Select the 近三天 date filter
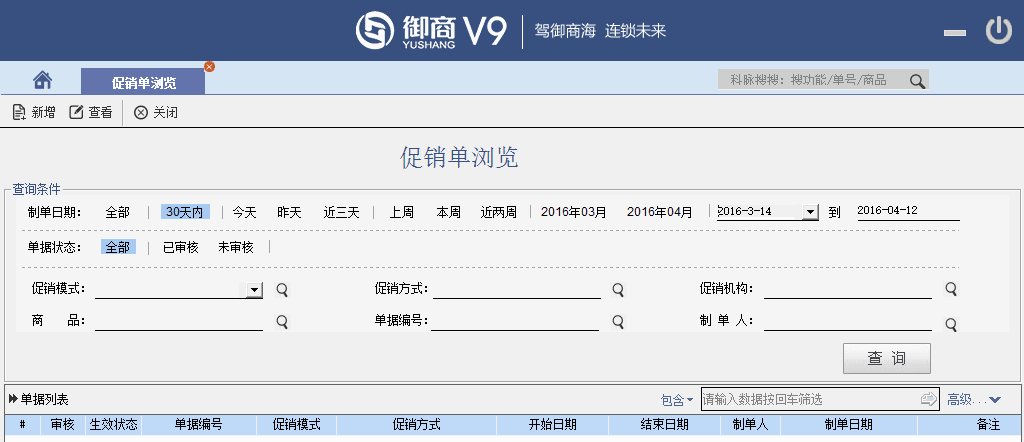Image resolution: width=1024 pixels, height=442 pixels. pyautogui.click(x=342, y=212)
